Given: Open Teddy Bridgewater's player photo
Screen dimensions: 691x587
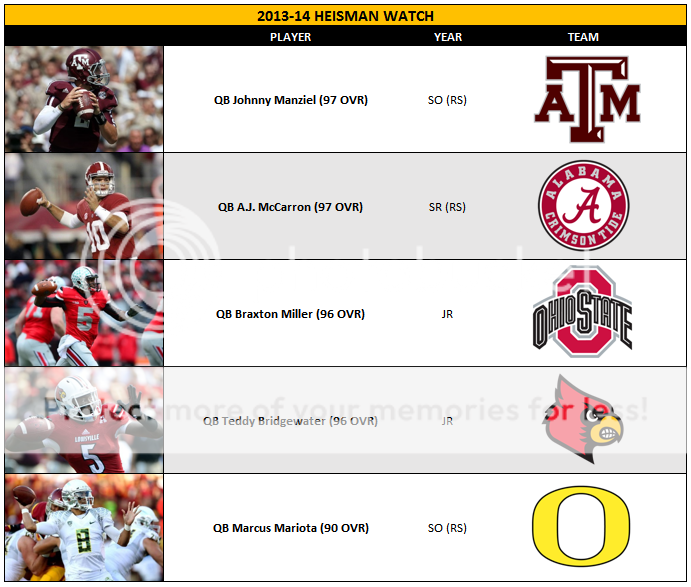Looking at the screenshot, I should [x=84, y=421].
